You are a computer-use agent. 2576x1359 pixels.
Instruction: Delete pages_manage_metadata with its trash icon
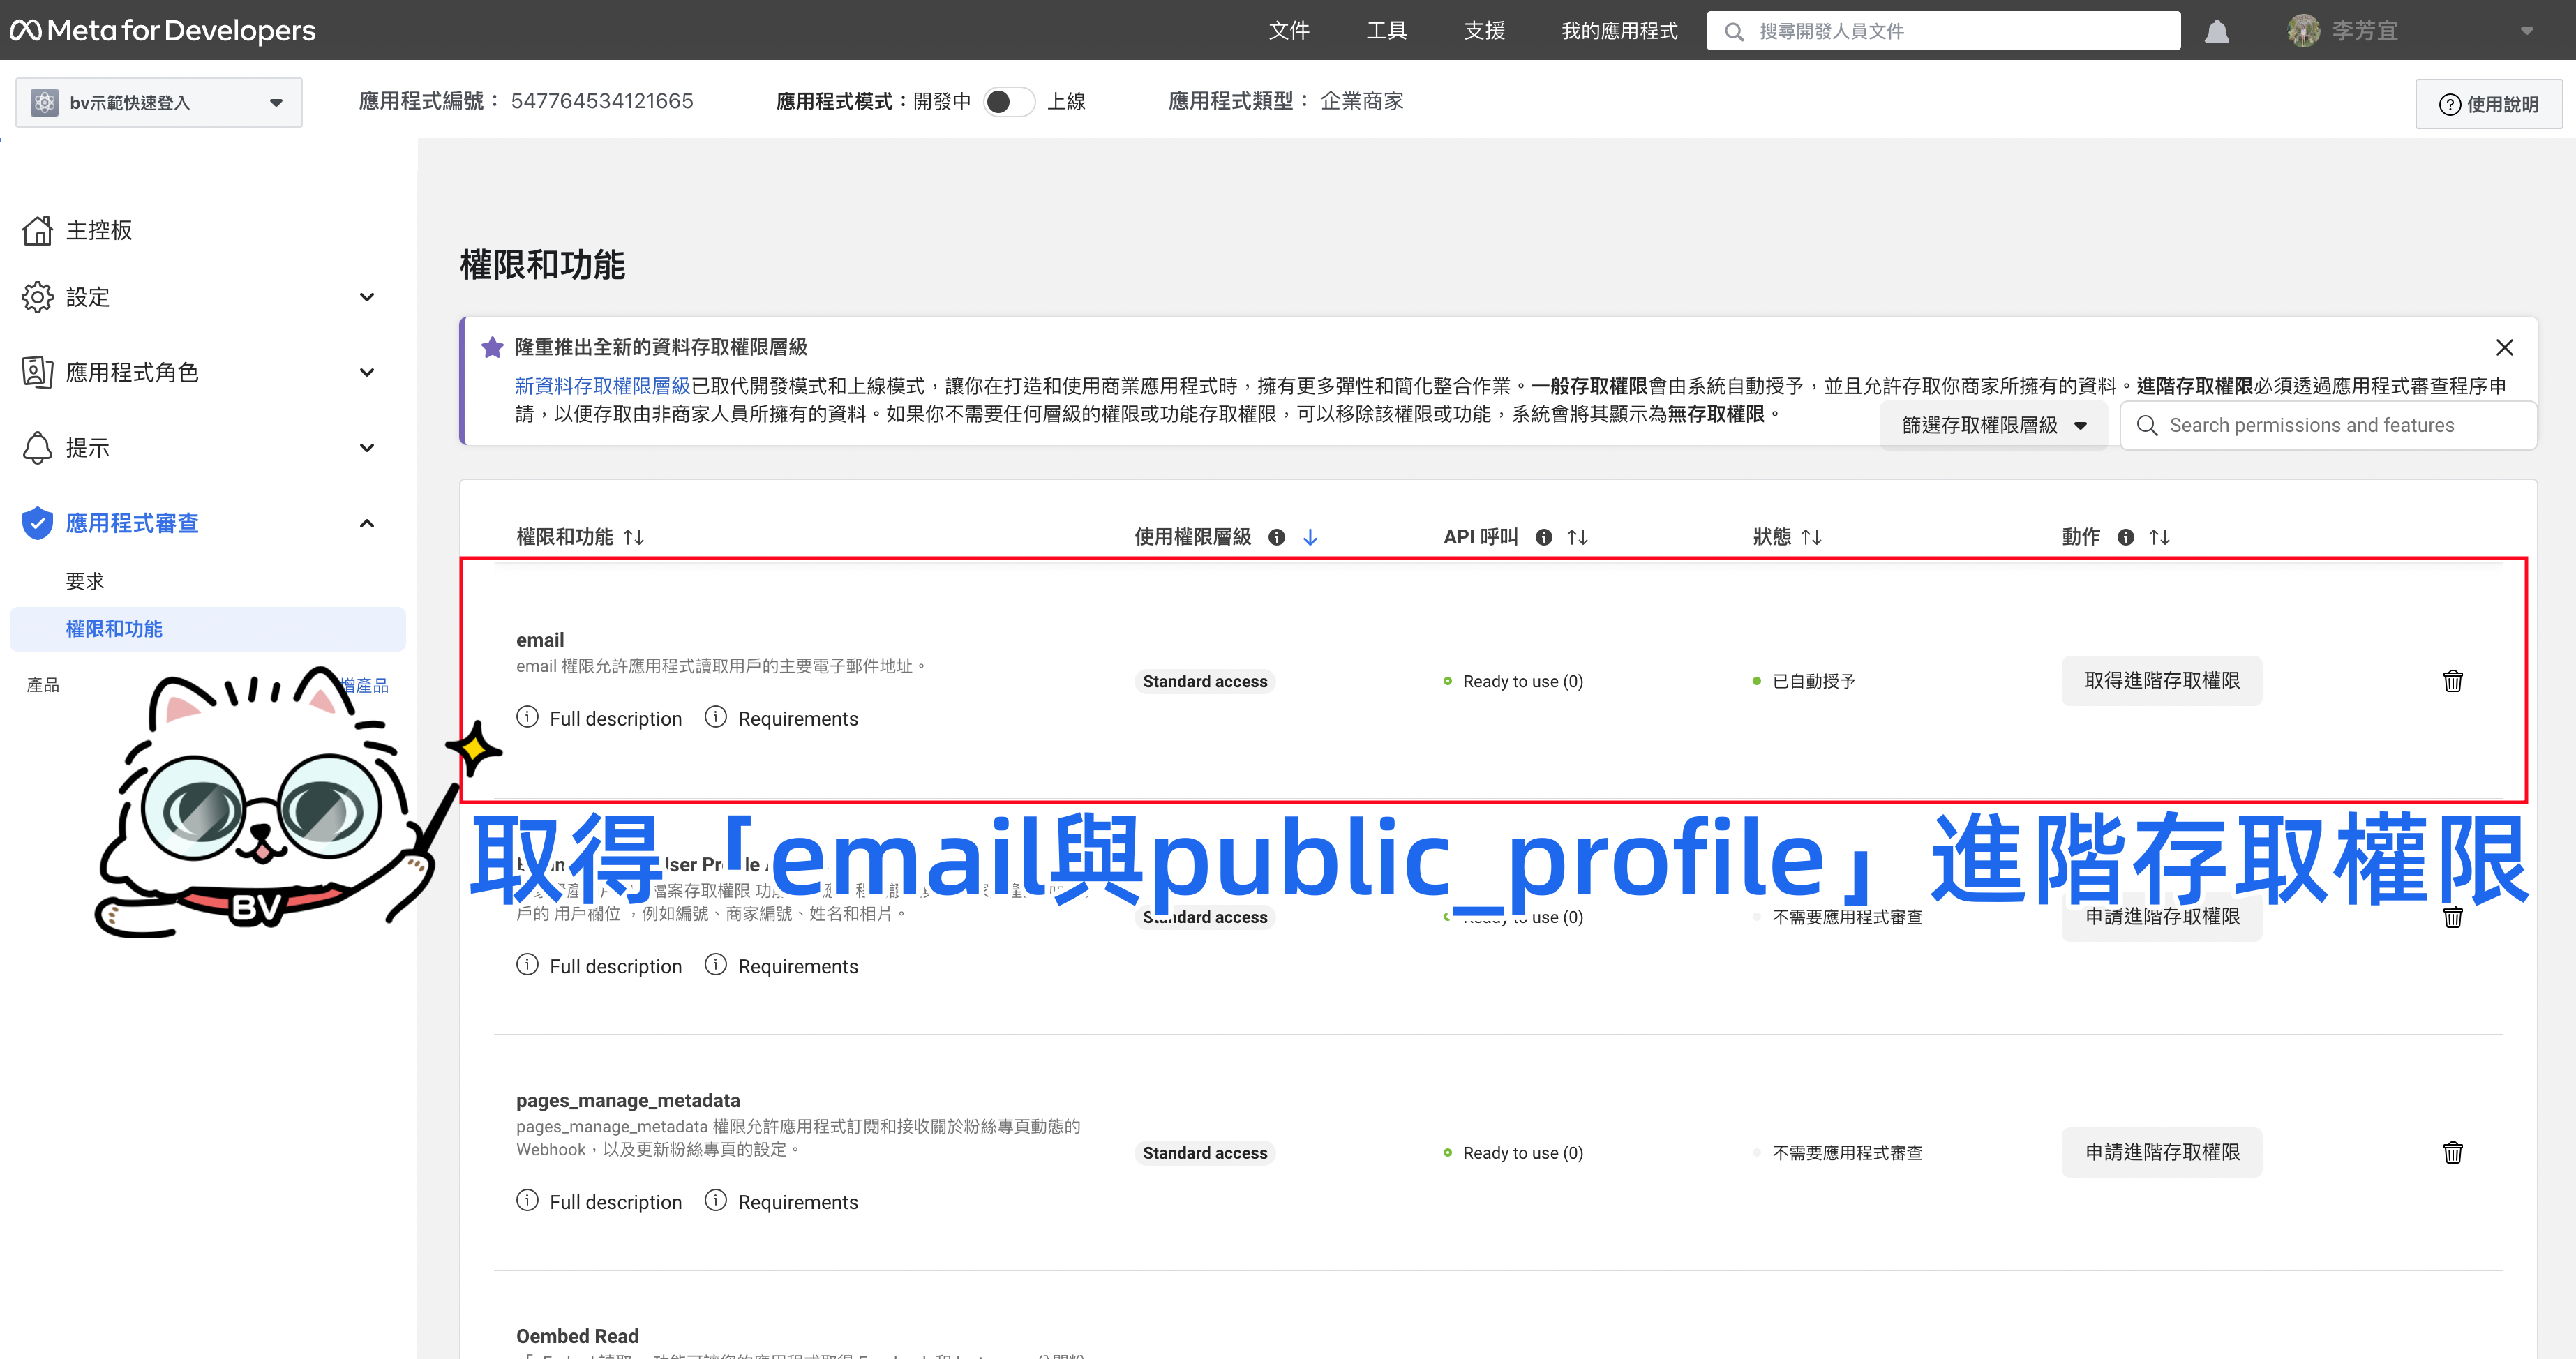(x=2453, y=1152)
